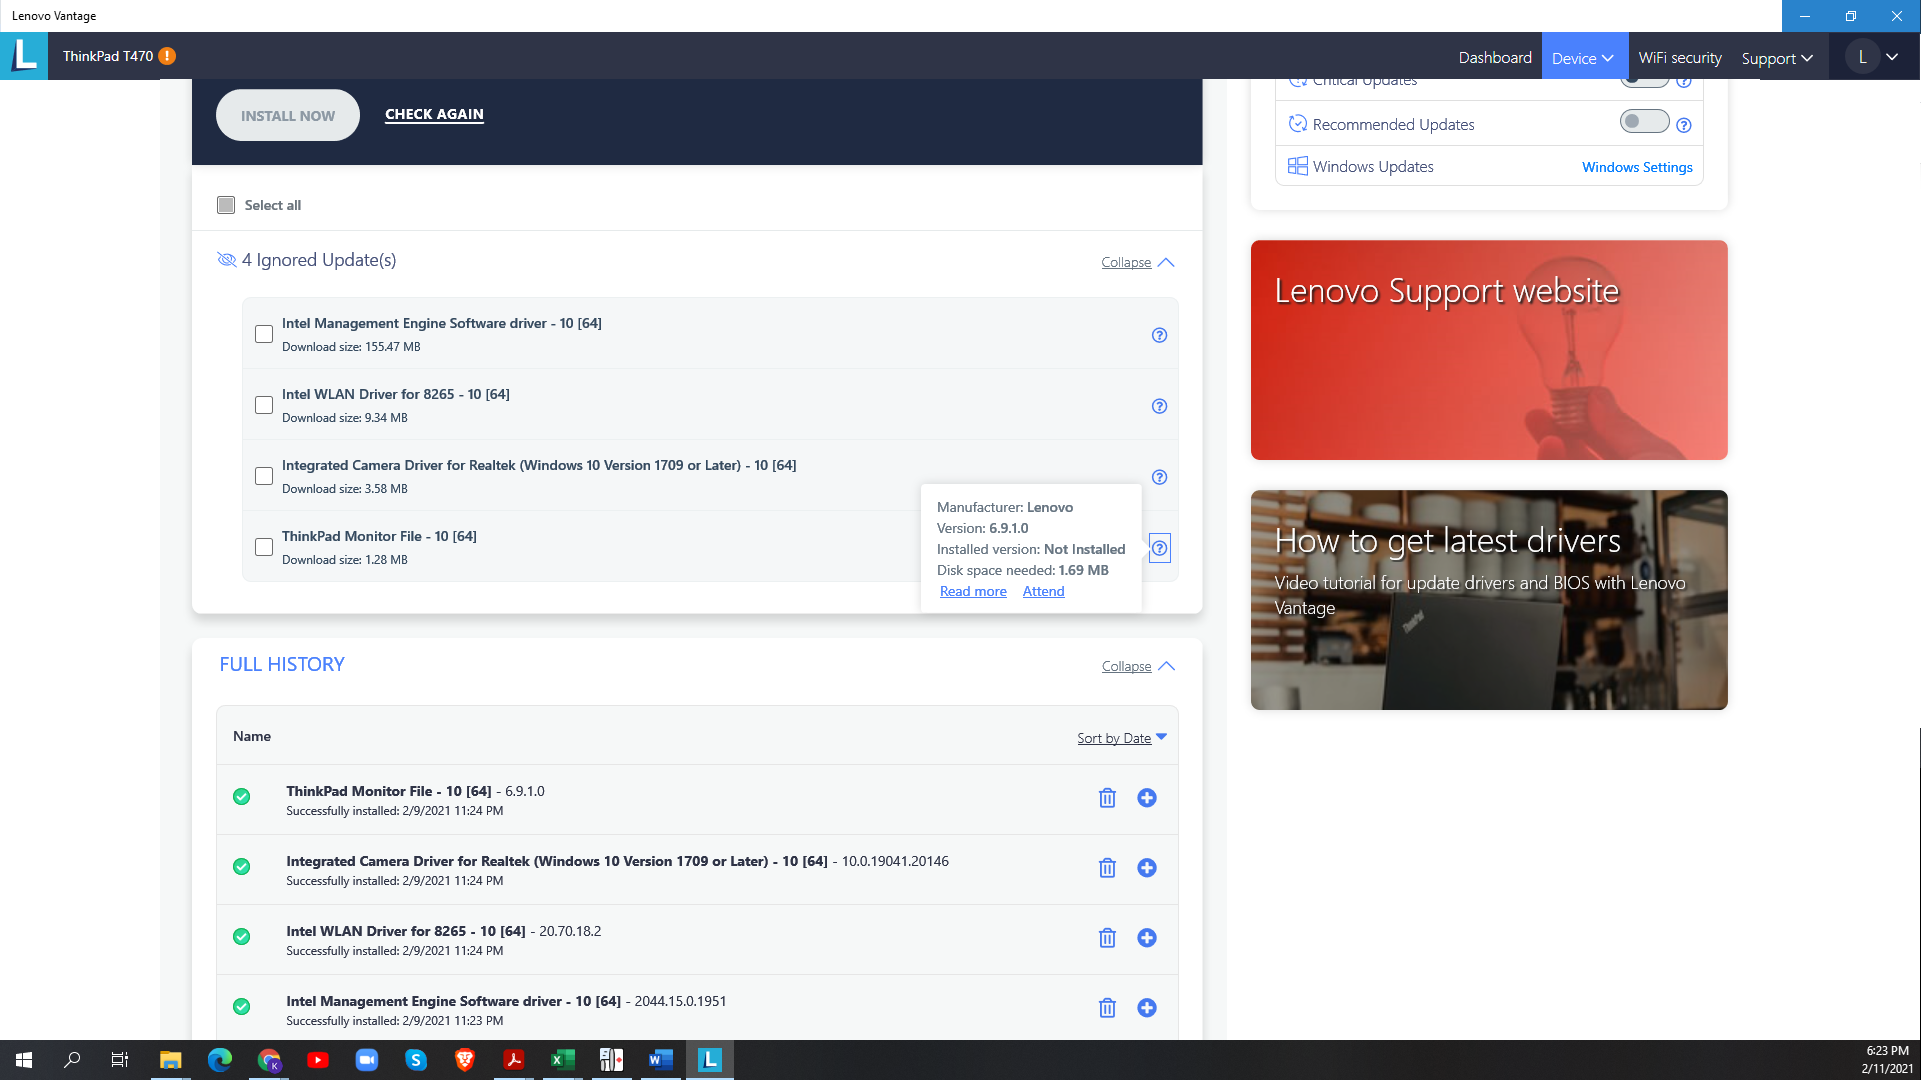This screenshot has width=1921, height=1080.
Task: Open info tooltip for Intel WLAN Driver
Action: 1159,406
